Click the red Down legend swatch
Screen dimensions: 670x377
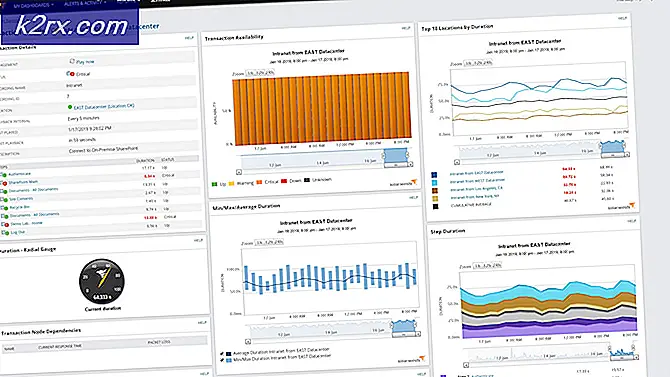coord(284,181)
